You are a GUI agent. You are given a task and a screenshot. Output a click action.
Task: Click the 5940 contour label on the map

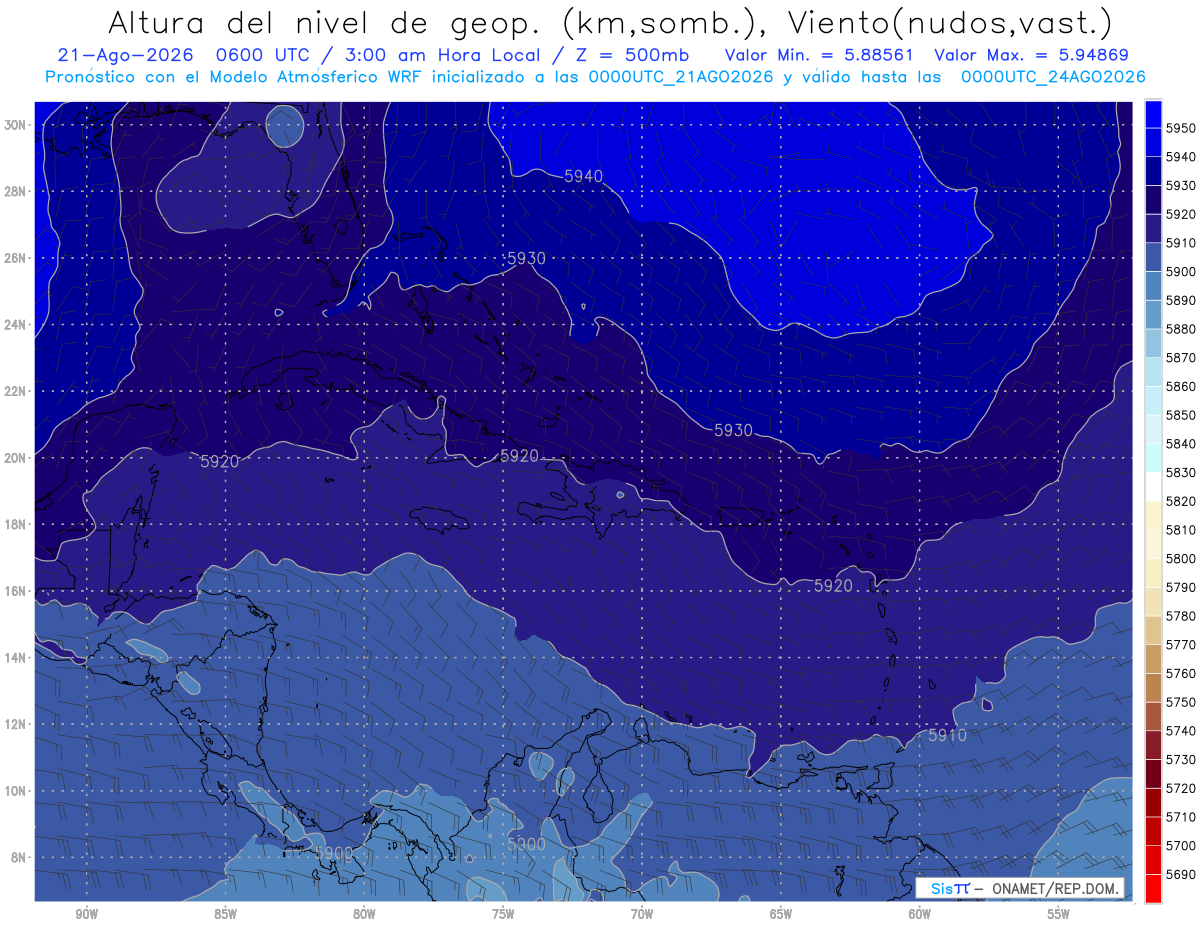pos(584,176)
